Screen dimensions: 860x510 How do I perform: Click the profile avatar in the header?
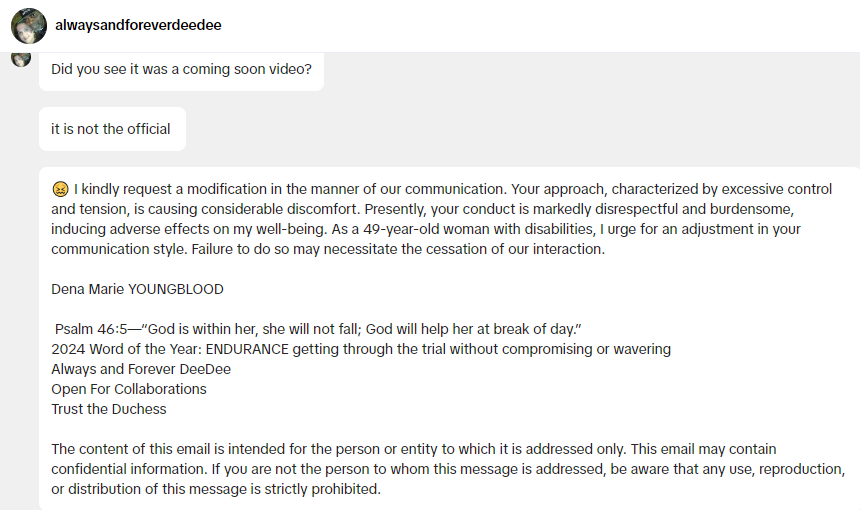click(x=29, y=25)
